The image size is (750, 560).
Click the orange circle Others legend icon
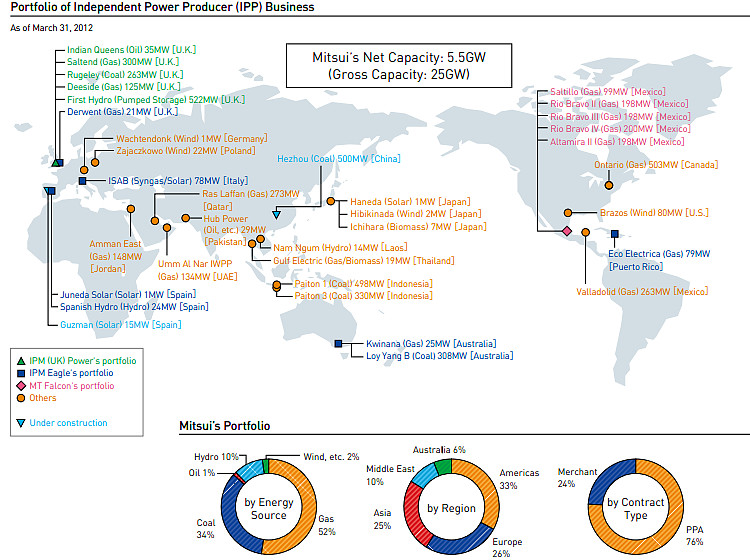pos(21,398)
